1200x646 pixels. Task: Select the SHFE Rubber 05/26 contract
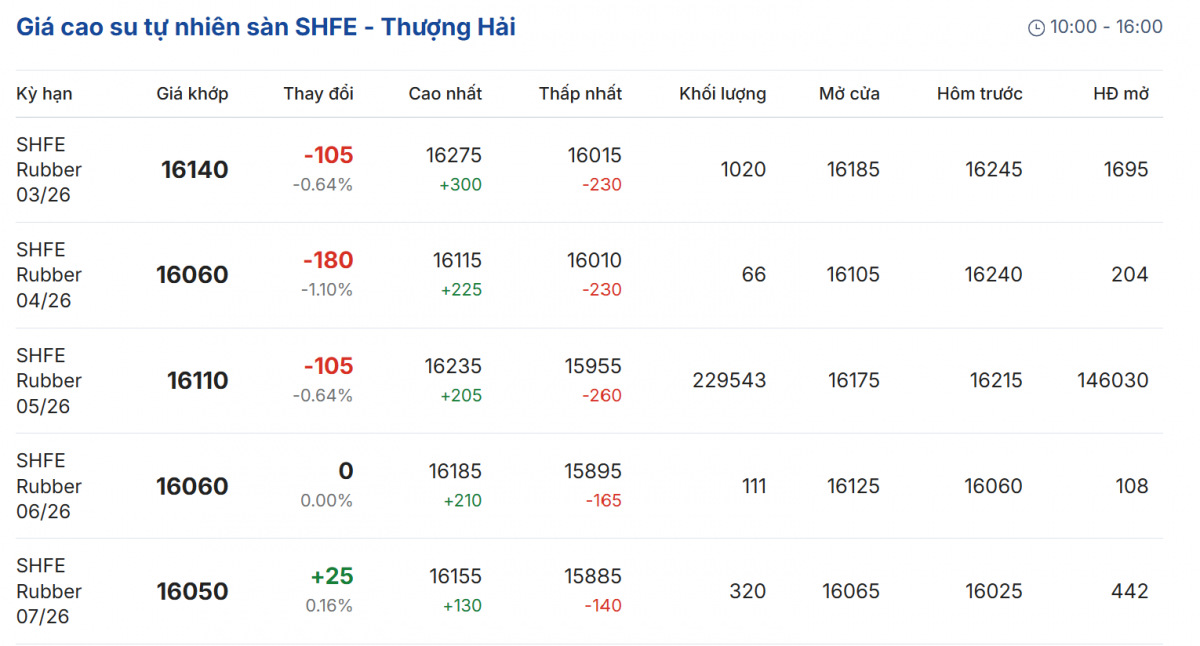pyautogui.click(x=49, y=381)
